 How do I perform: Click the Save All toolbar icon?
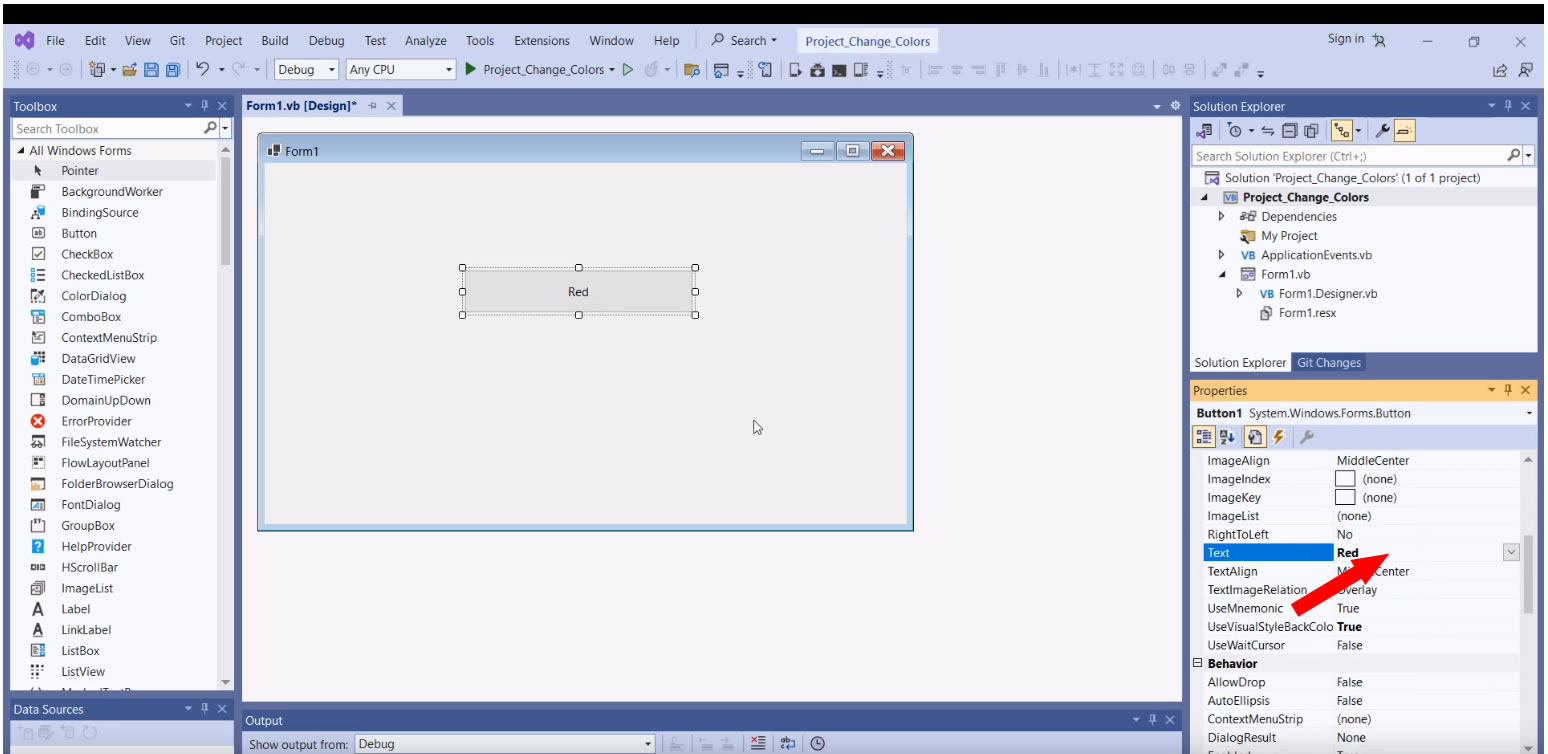coord(172,70)
